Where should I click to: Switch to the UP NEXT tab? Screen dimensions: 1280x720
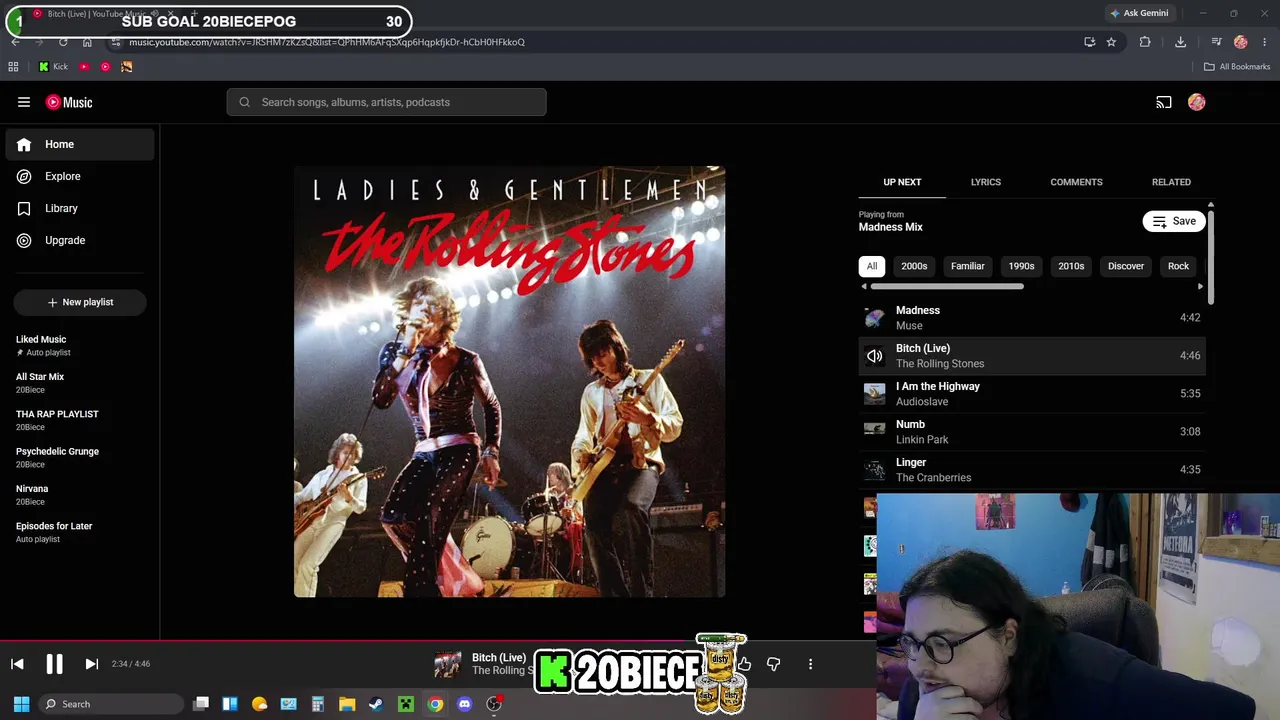pos(902,182)
